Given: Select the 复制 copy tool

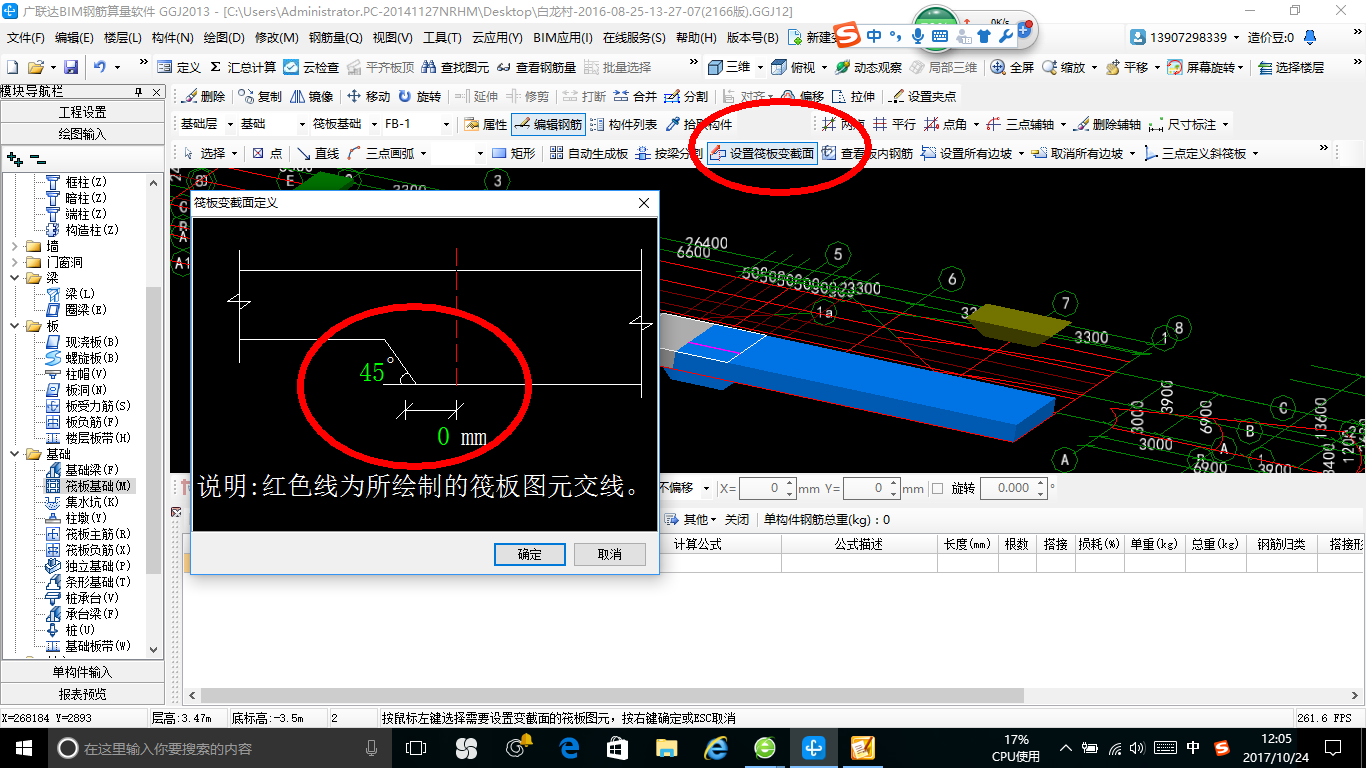Looking at the screenshot, I should click(261, 96).
